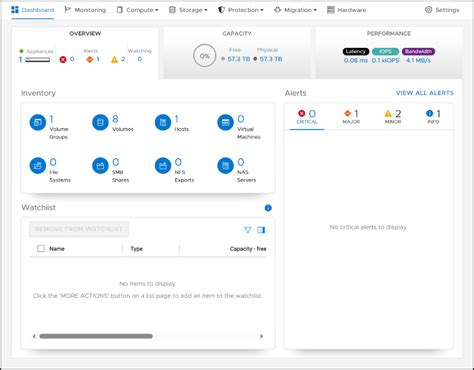
Task: Expand the Storage dropdown menu
Action: tap(188, 10)
